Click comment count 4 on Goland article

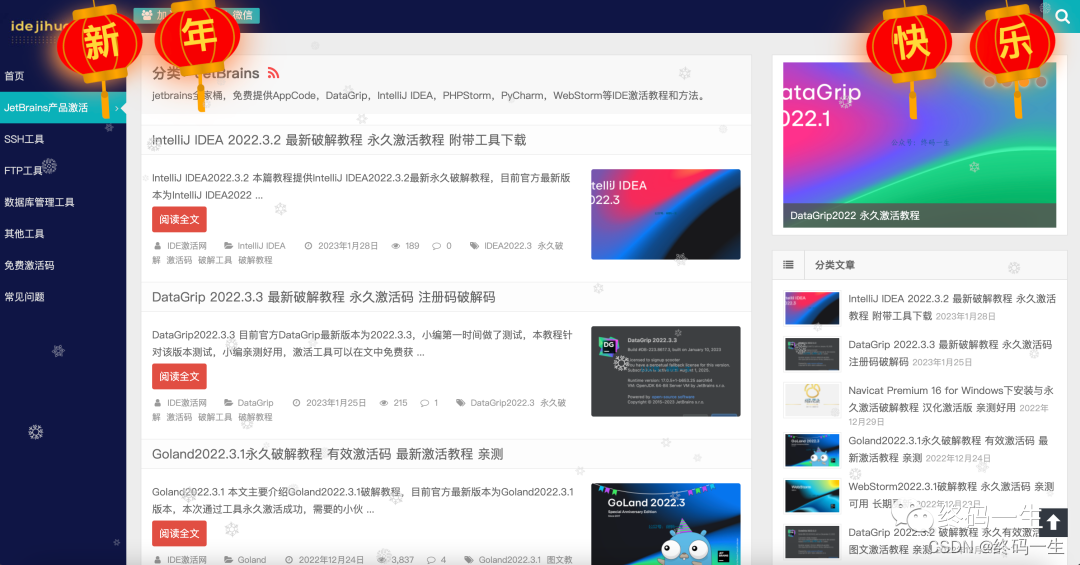[437, 560]
